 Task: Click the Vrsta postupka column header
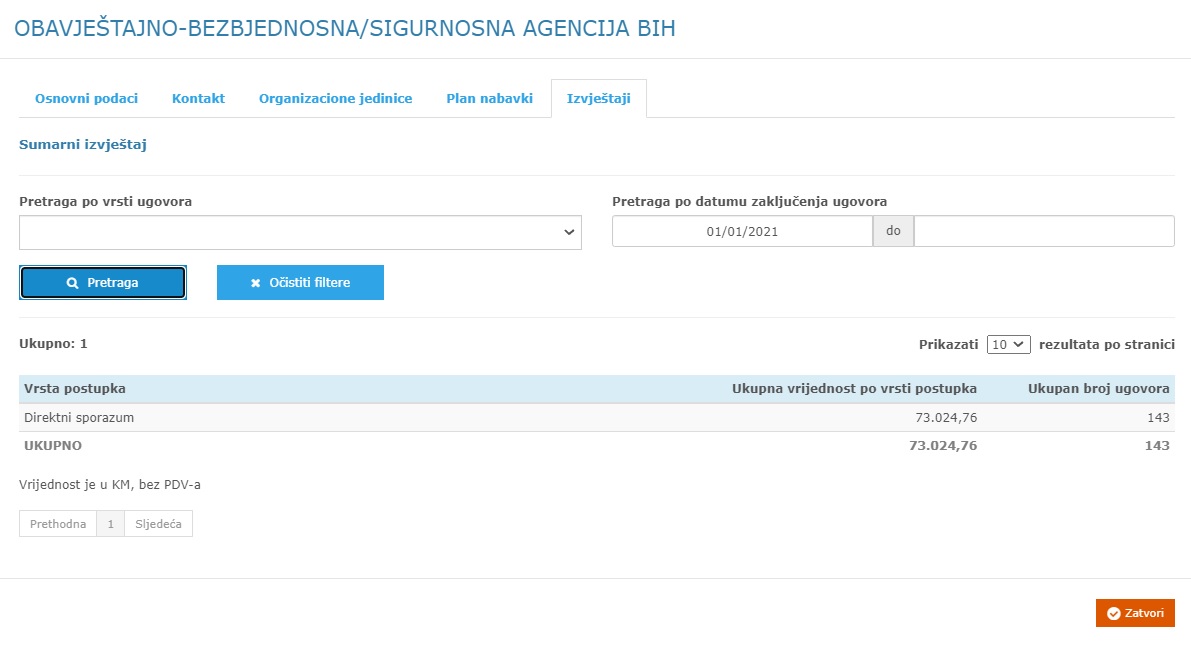[75, 388]
